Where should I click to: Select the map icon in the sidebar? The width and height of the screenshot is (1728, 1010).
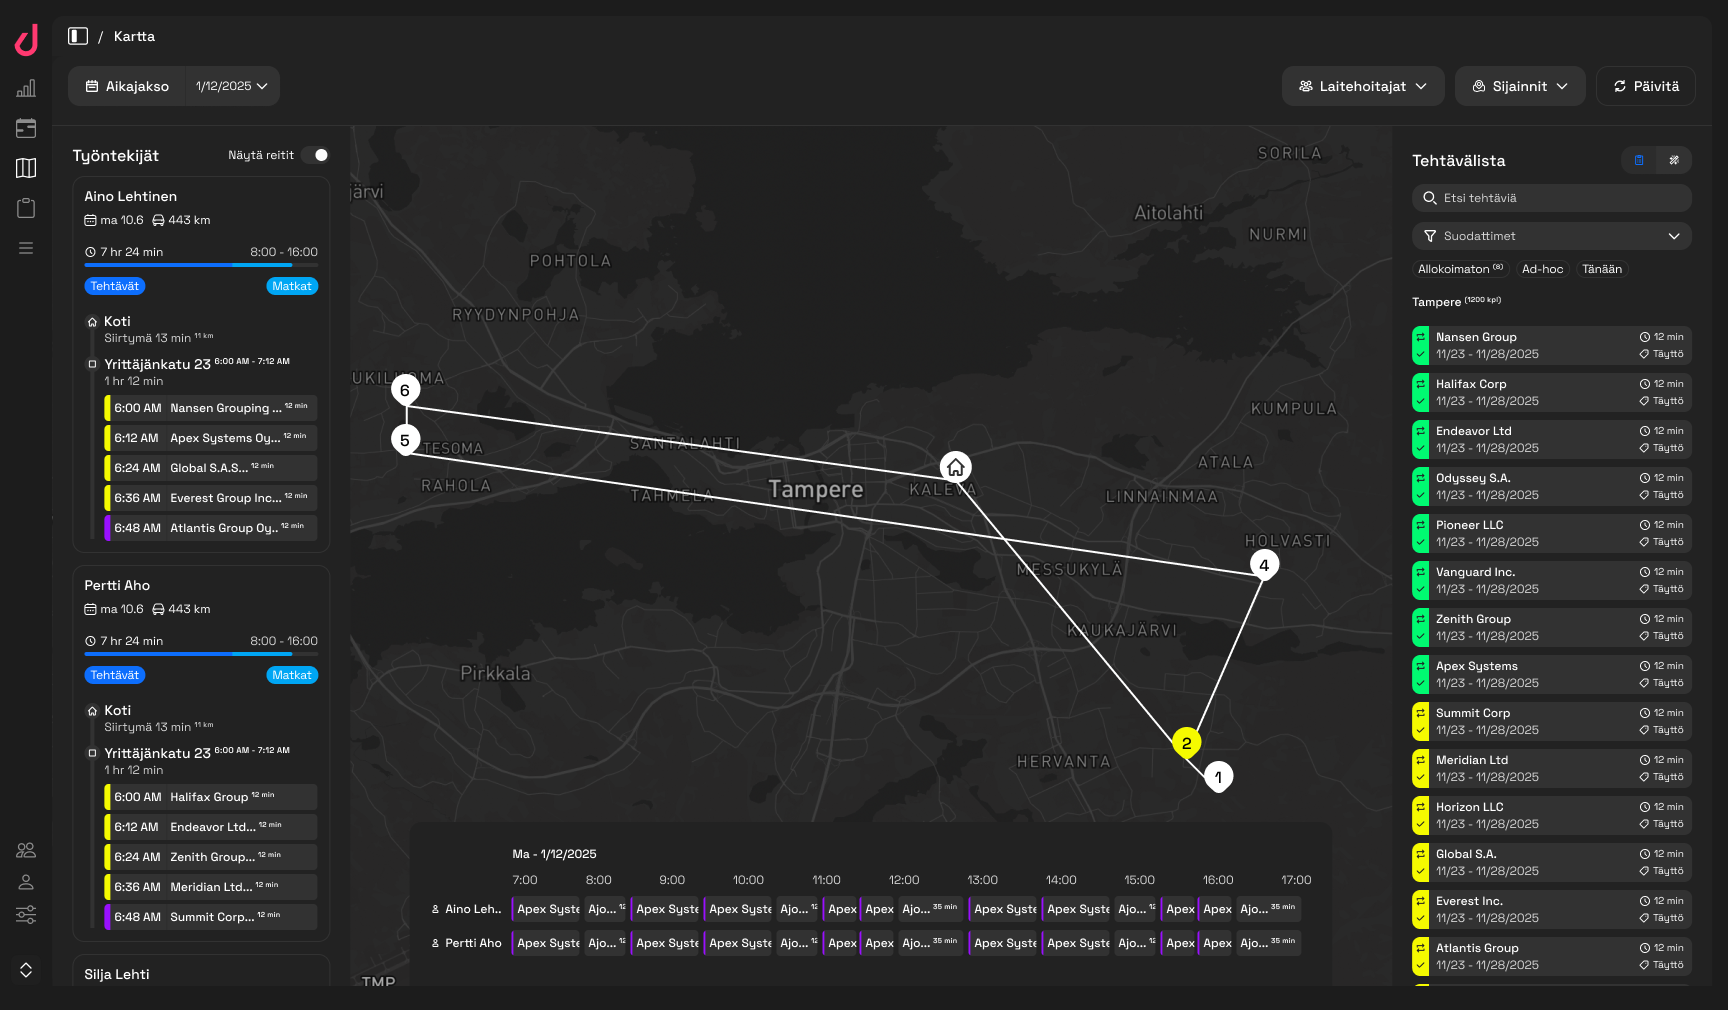coord(26,168)
